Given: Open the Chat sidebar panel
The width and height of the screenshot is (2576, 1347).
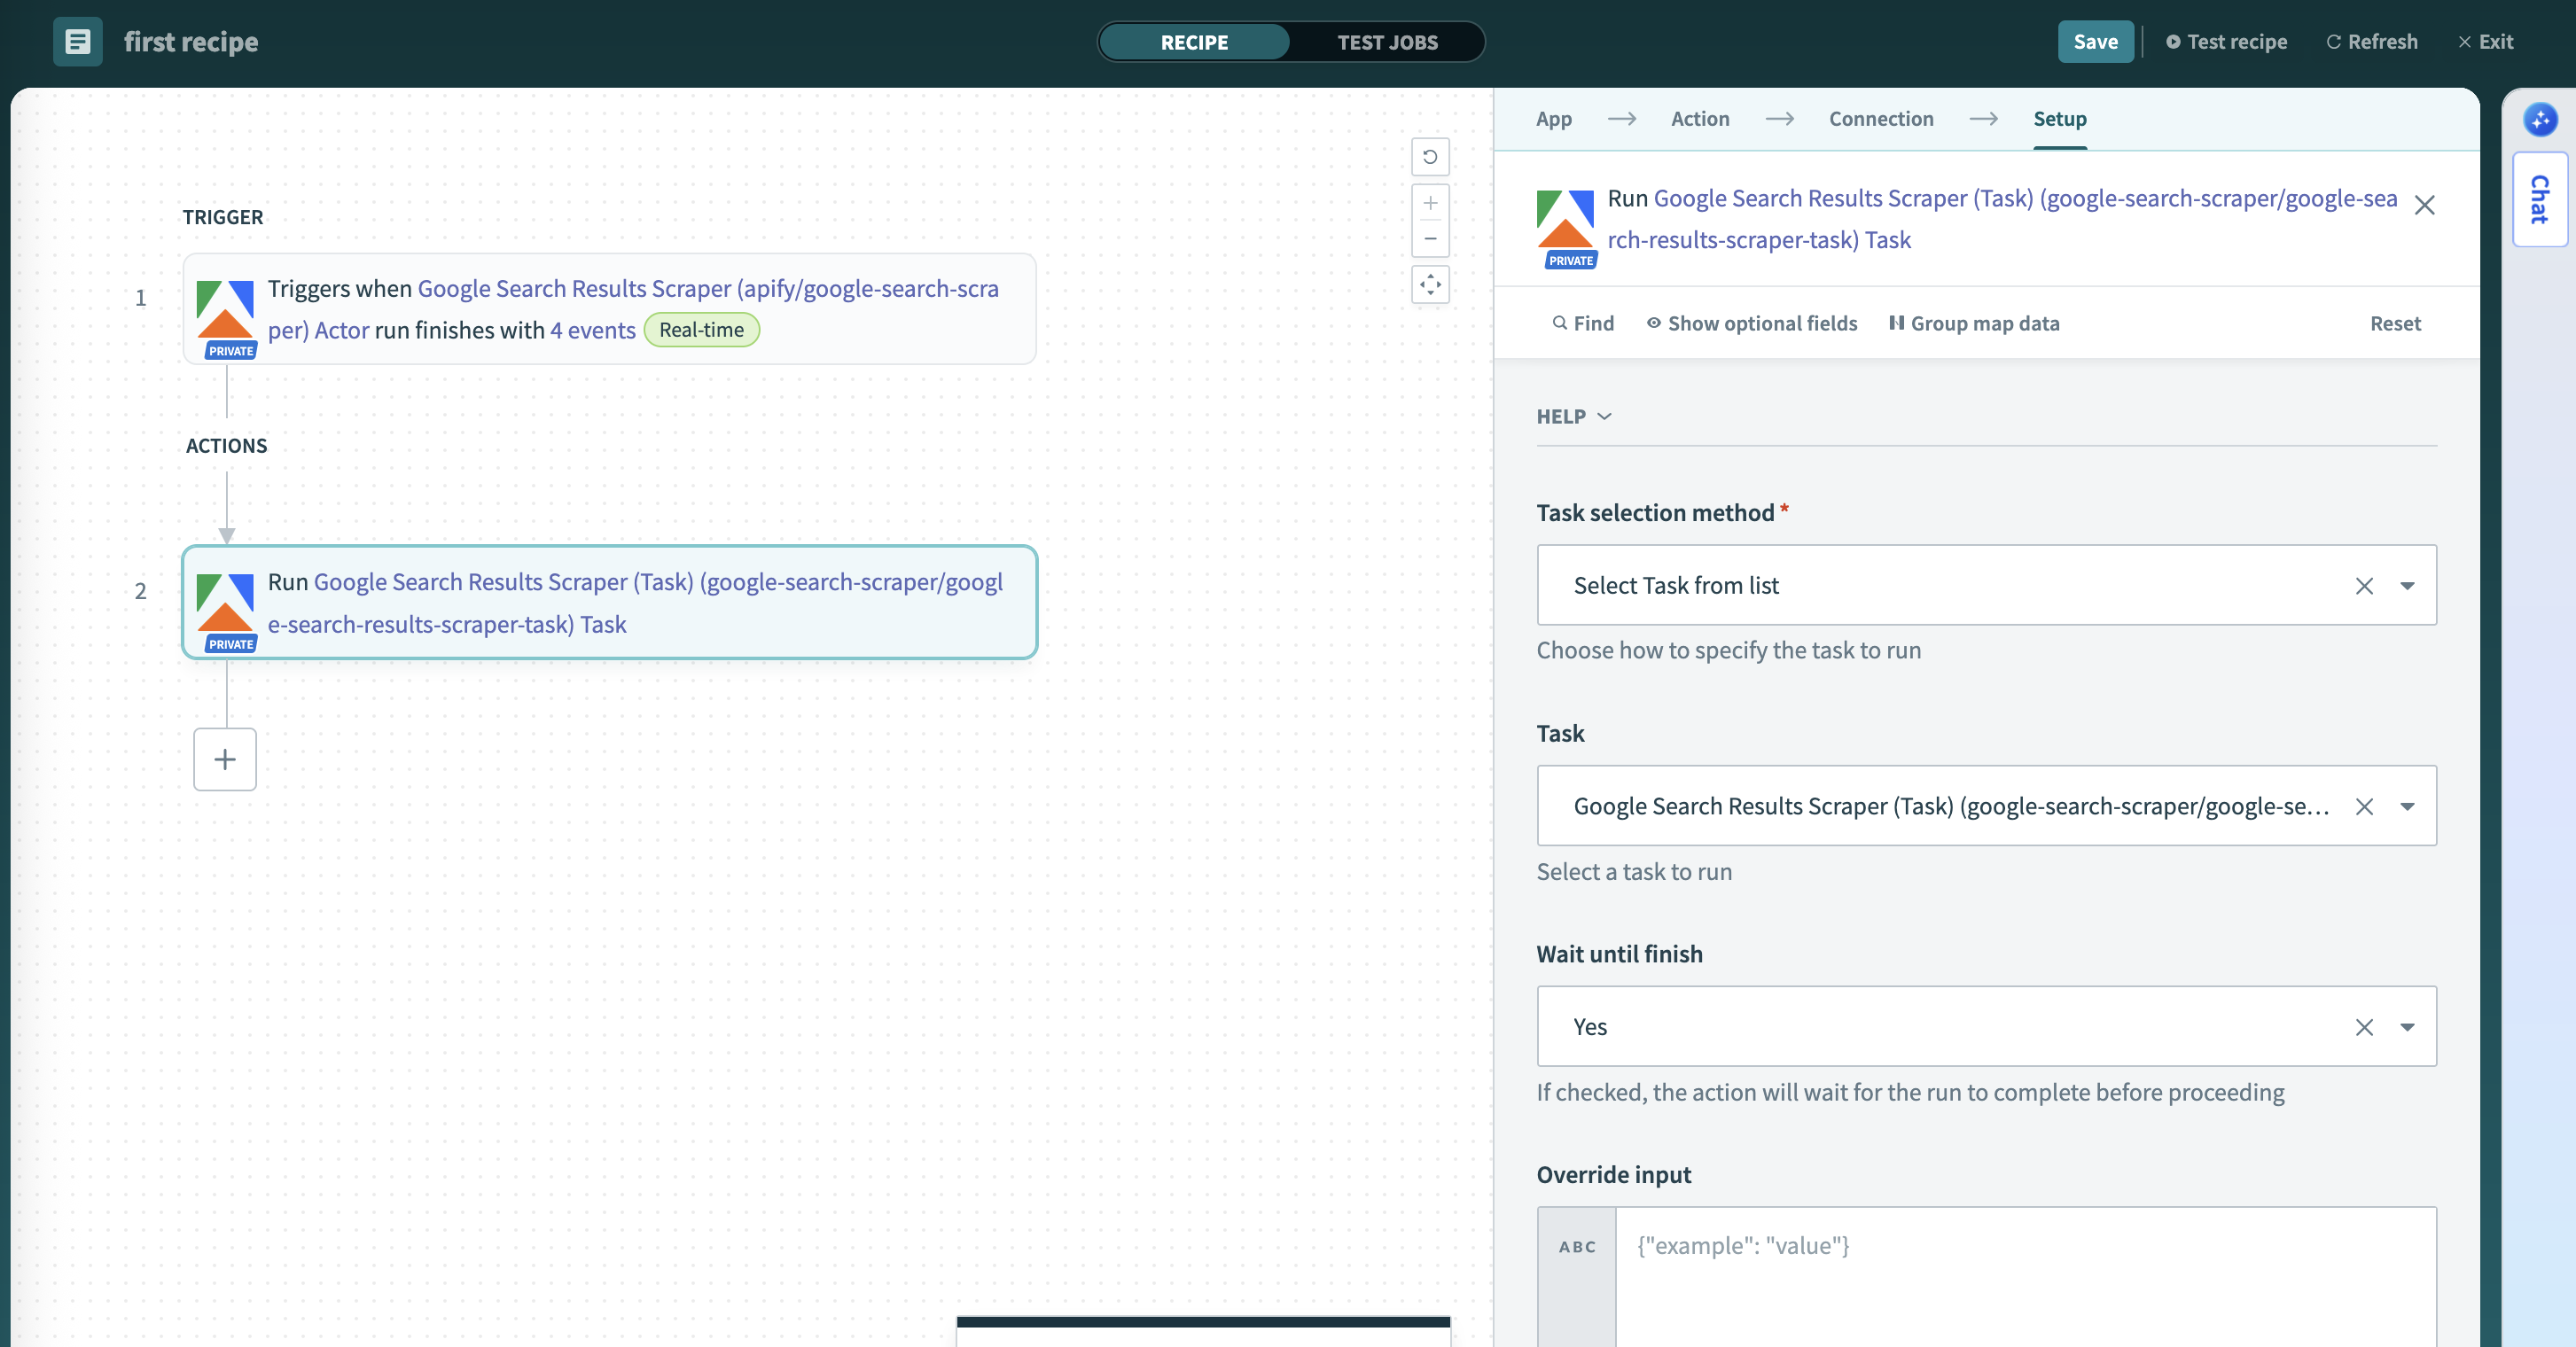Looking at the screenshot, I should pyautogui.click(x=2539, y=199).
